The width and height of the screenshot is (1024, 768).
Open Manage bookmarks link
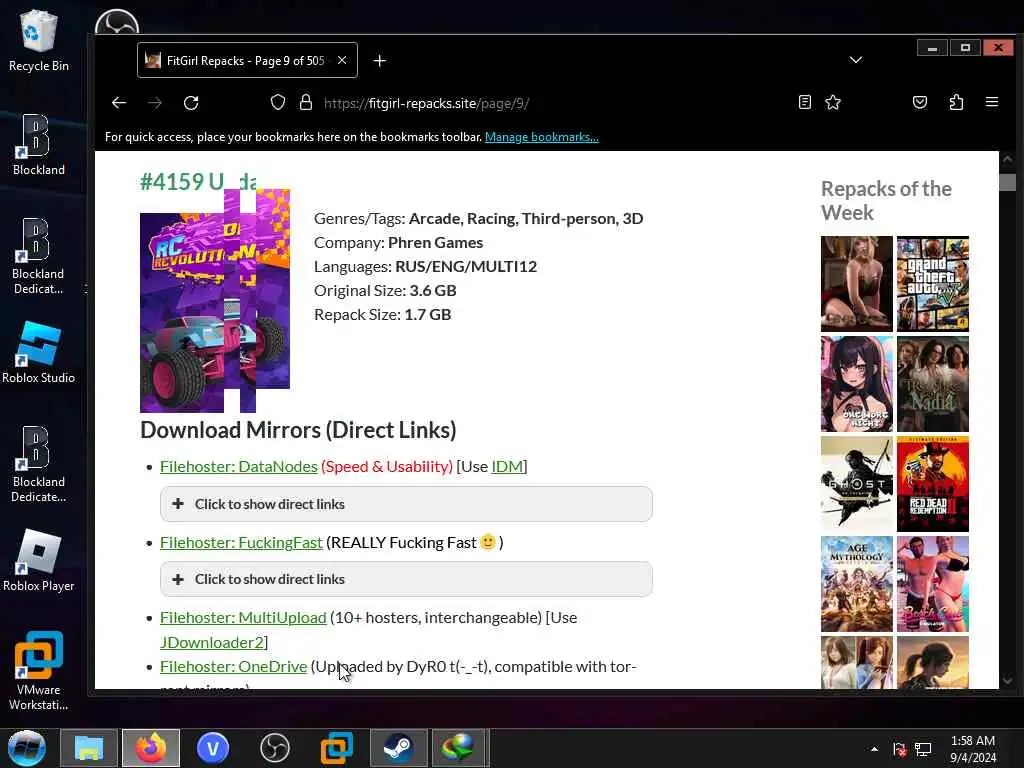tap(541, 136)
